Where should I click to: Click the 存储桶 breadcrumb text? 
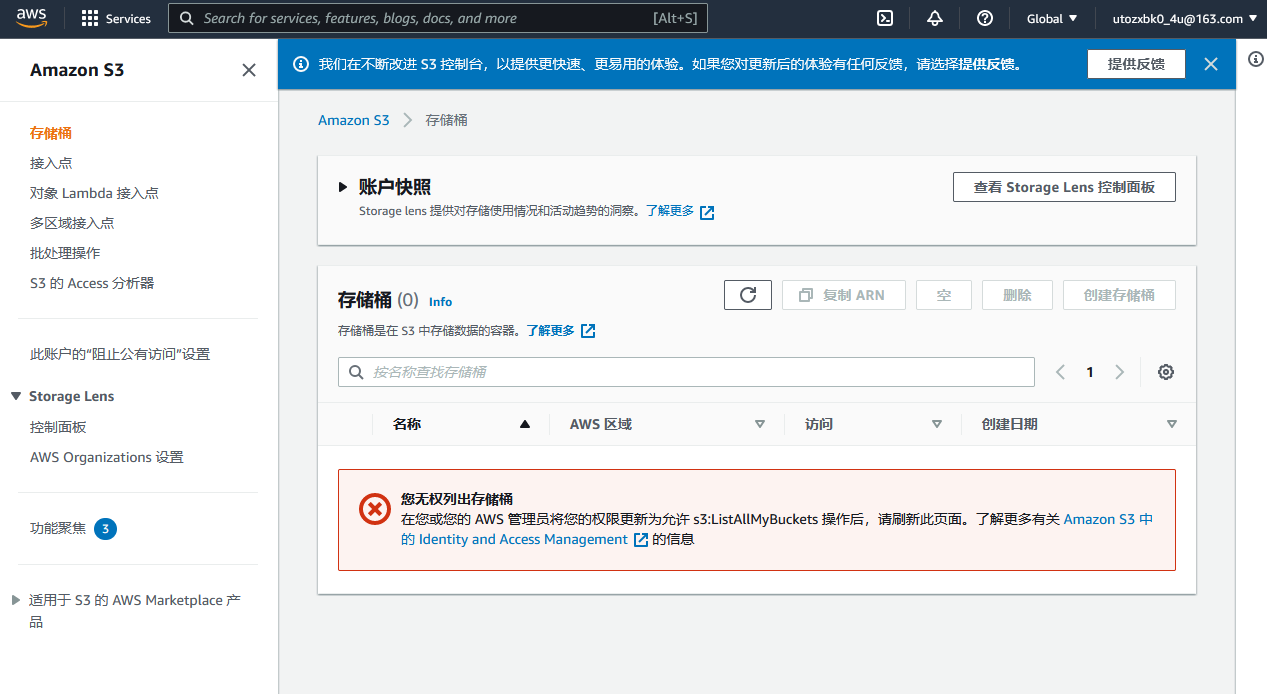[x=447, y=120]
